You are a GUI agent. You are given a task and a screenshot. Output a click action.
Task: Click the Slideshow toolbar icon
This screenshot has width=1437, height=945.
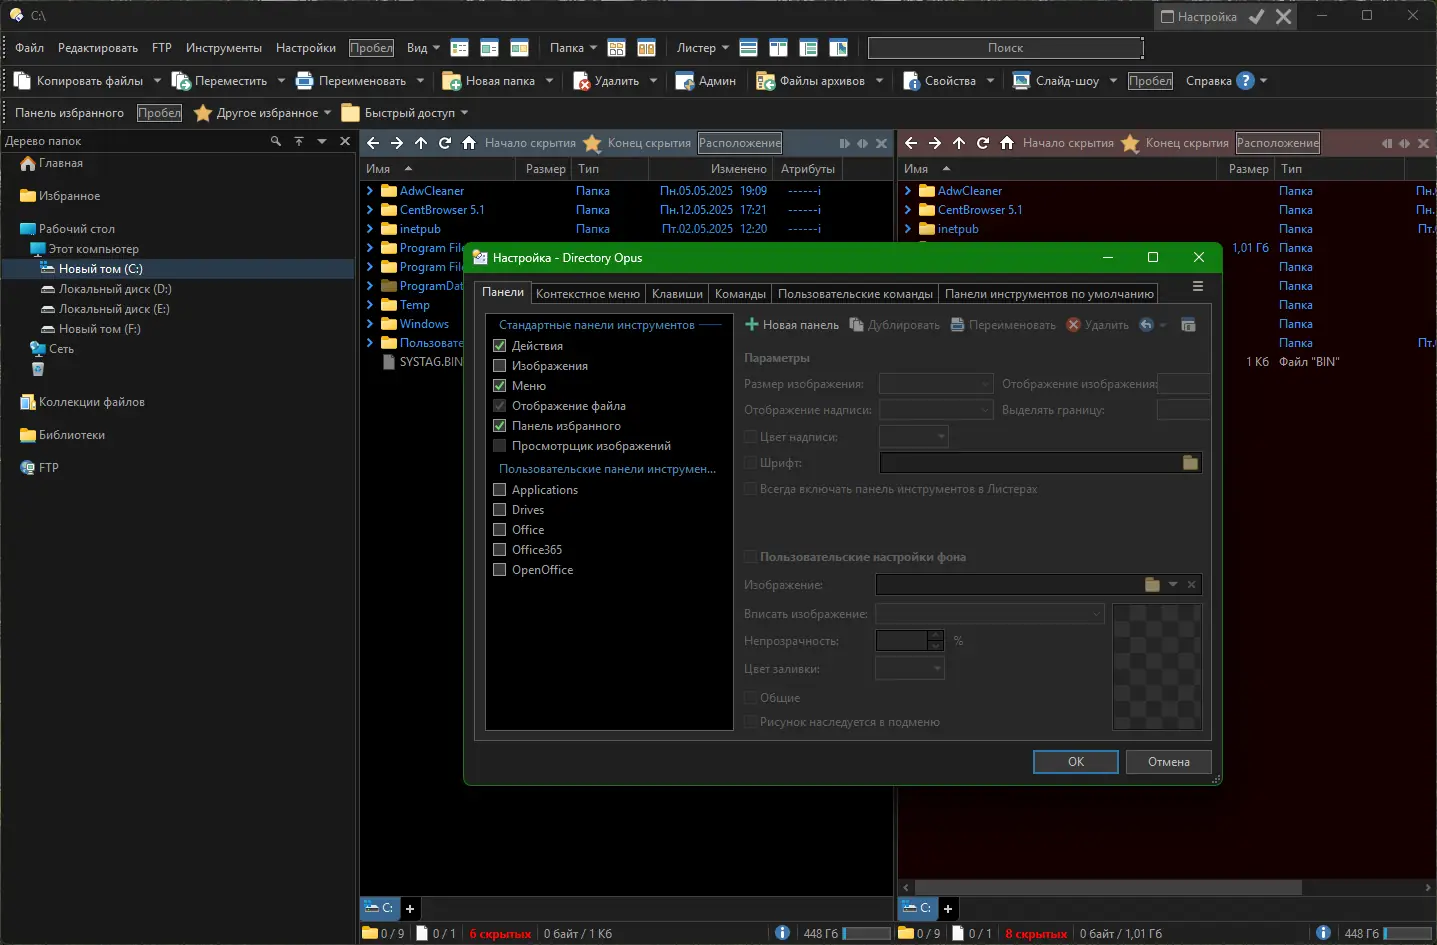(x=1022, y=81)
